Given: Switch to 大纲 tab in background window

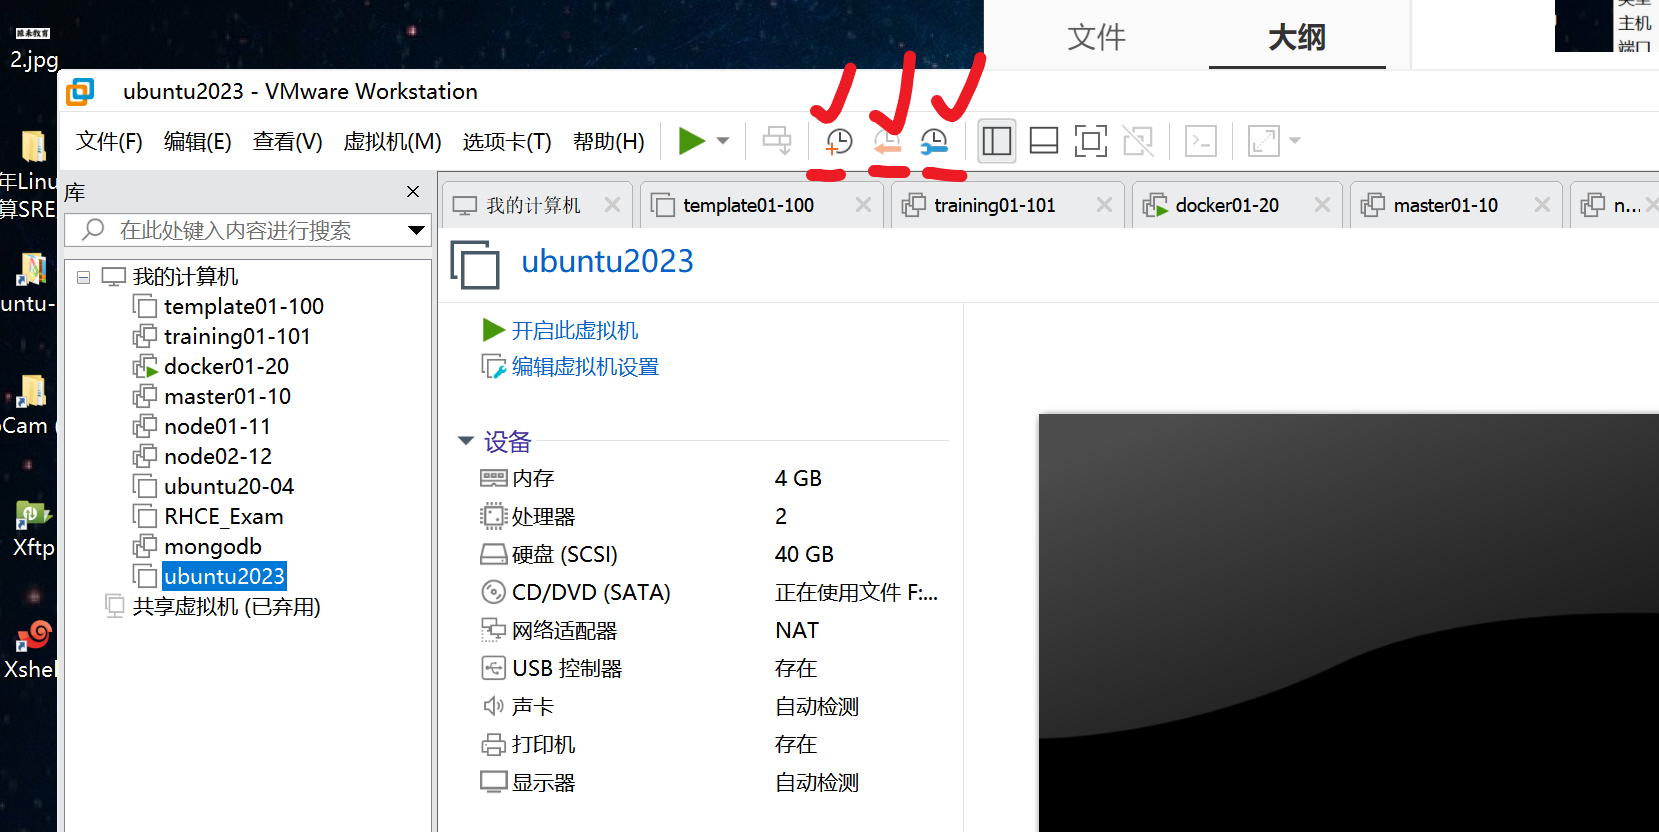Looking at the screenshot, I should click(1297, 37).
